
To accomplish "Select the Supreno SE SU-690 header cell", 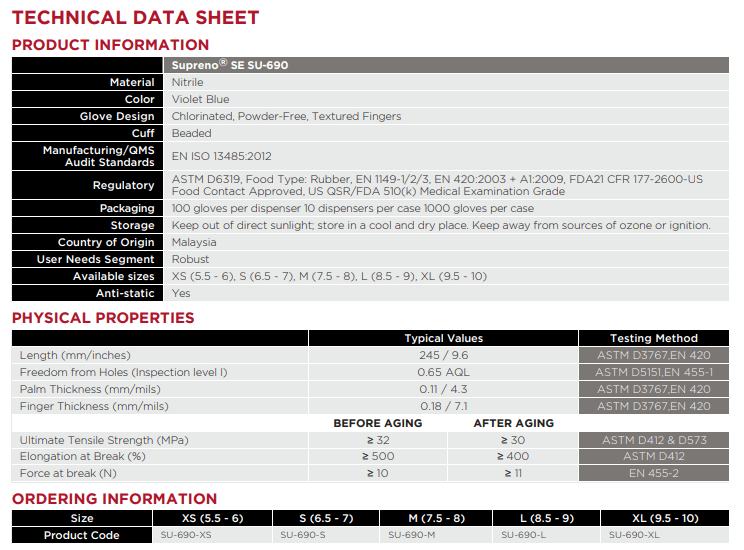I will tap(231, 65).
